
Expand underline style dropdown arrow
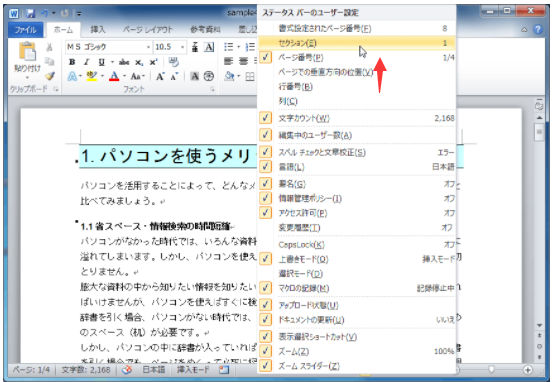pos(112,62)
